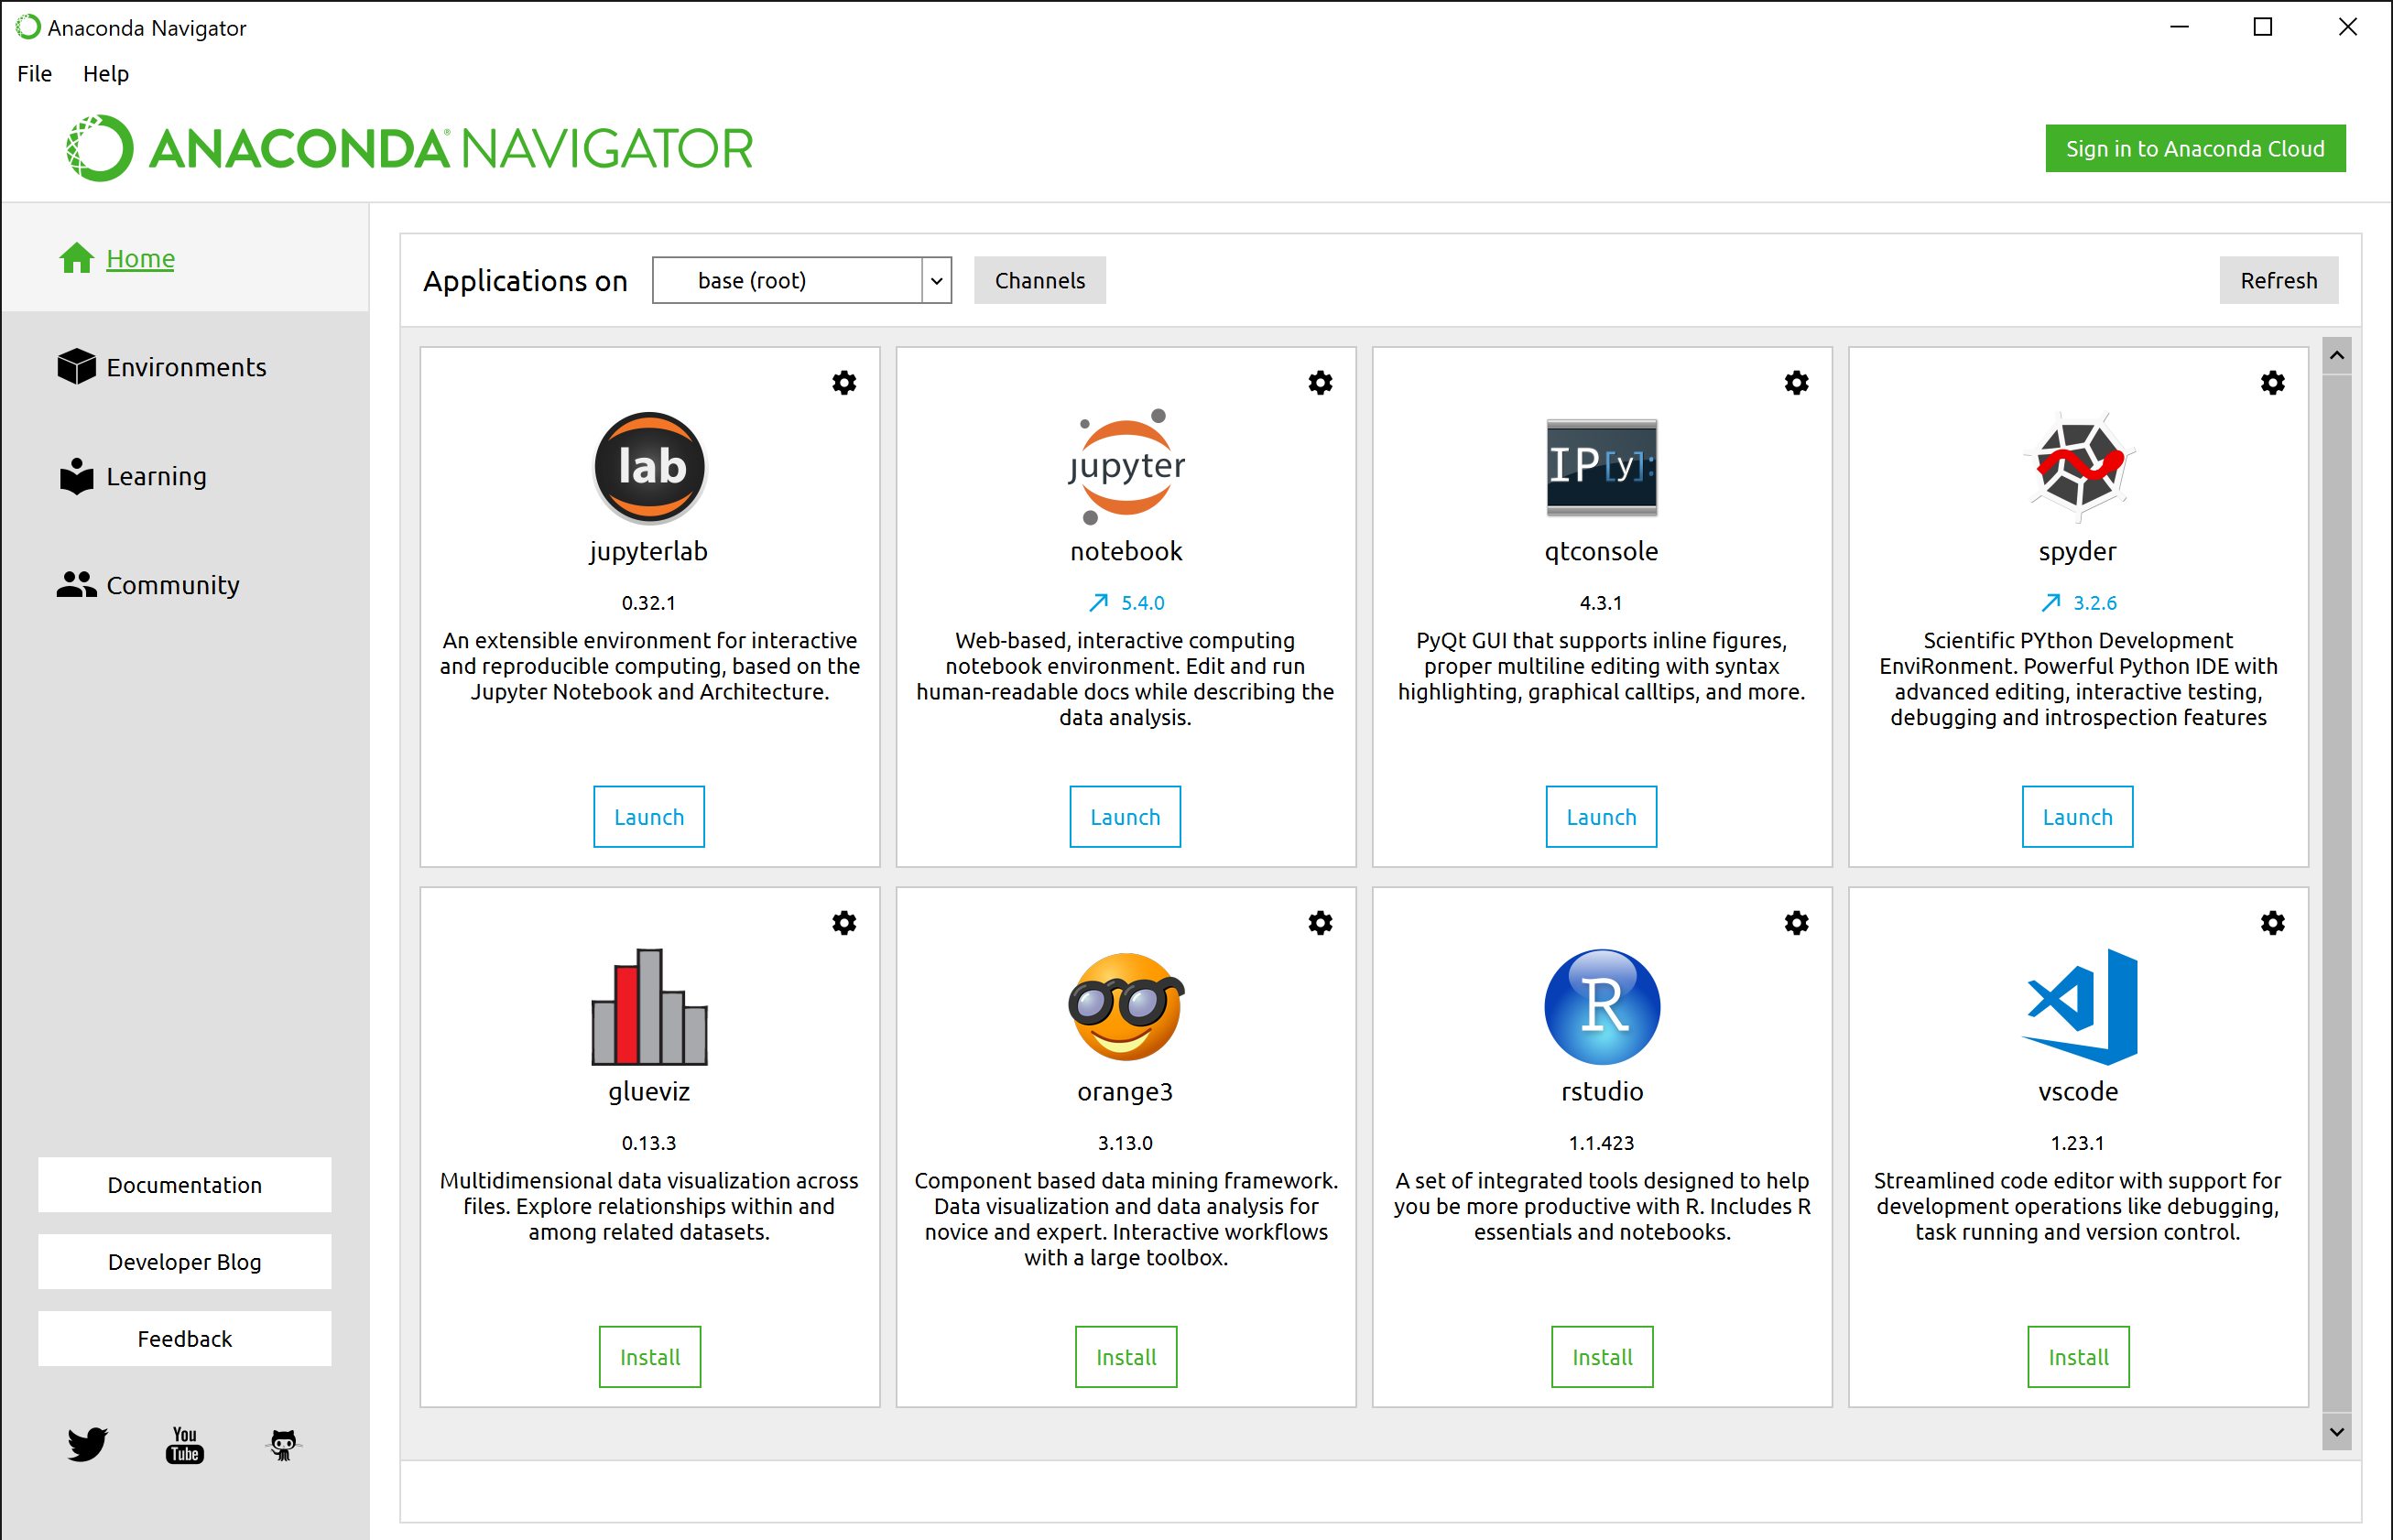Click the Channels button

click(1040, 280)
